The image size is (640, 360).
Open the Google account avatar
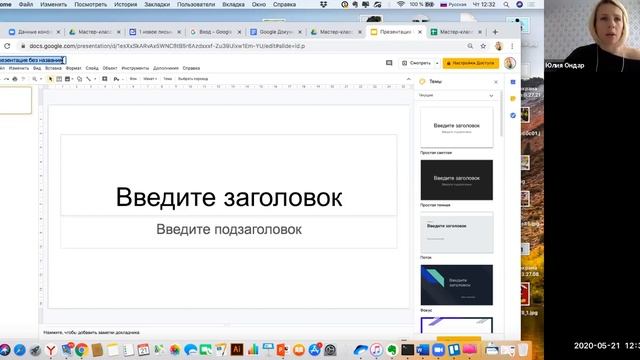pos(510,63)
